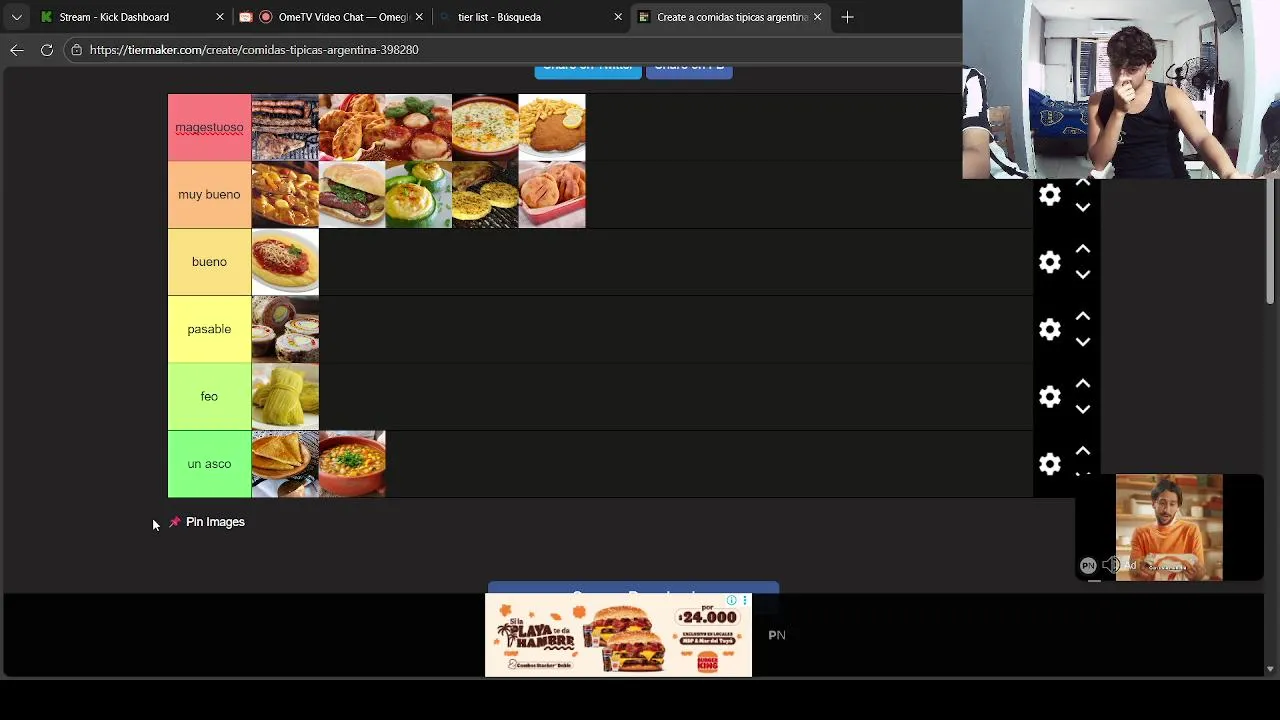Select the first food image in muy bueno
The image size is (1280, 720).
point(285,195)
